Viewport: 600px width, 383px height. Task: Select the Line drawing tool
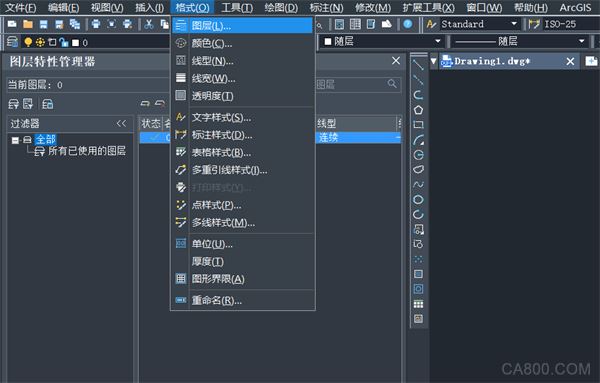pos(418,65)
